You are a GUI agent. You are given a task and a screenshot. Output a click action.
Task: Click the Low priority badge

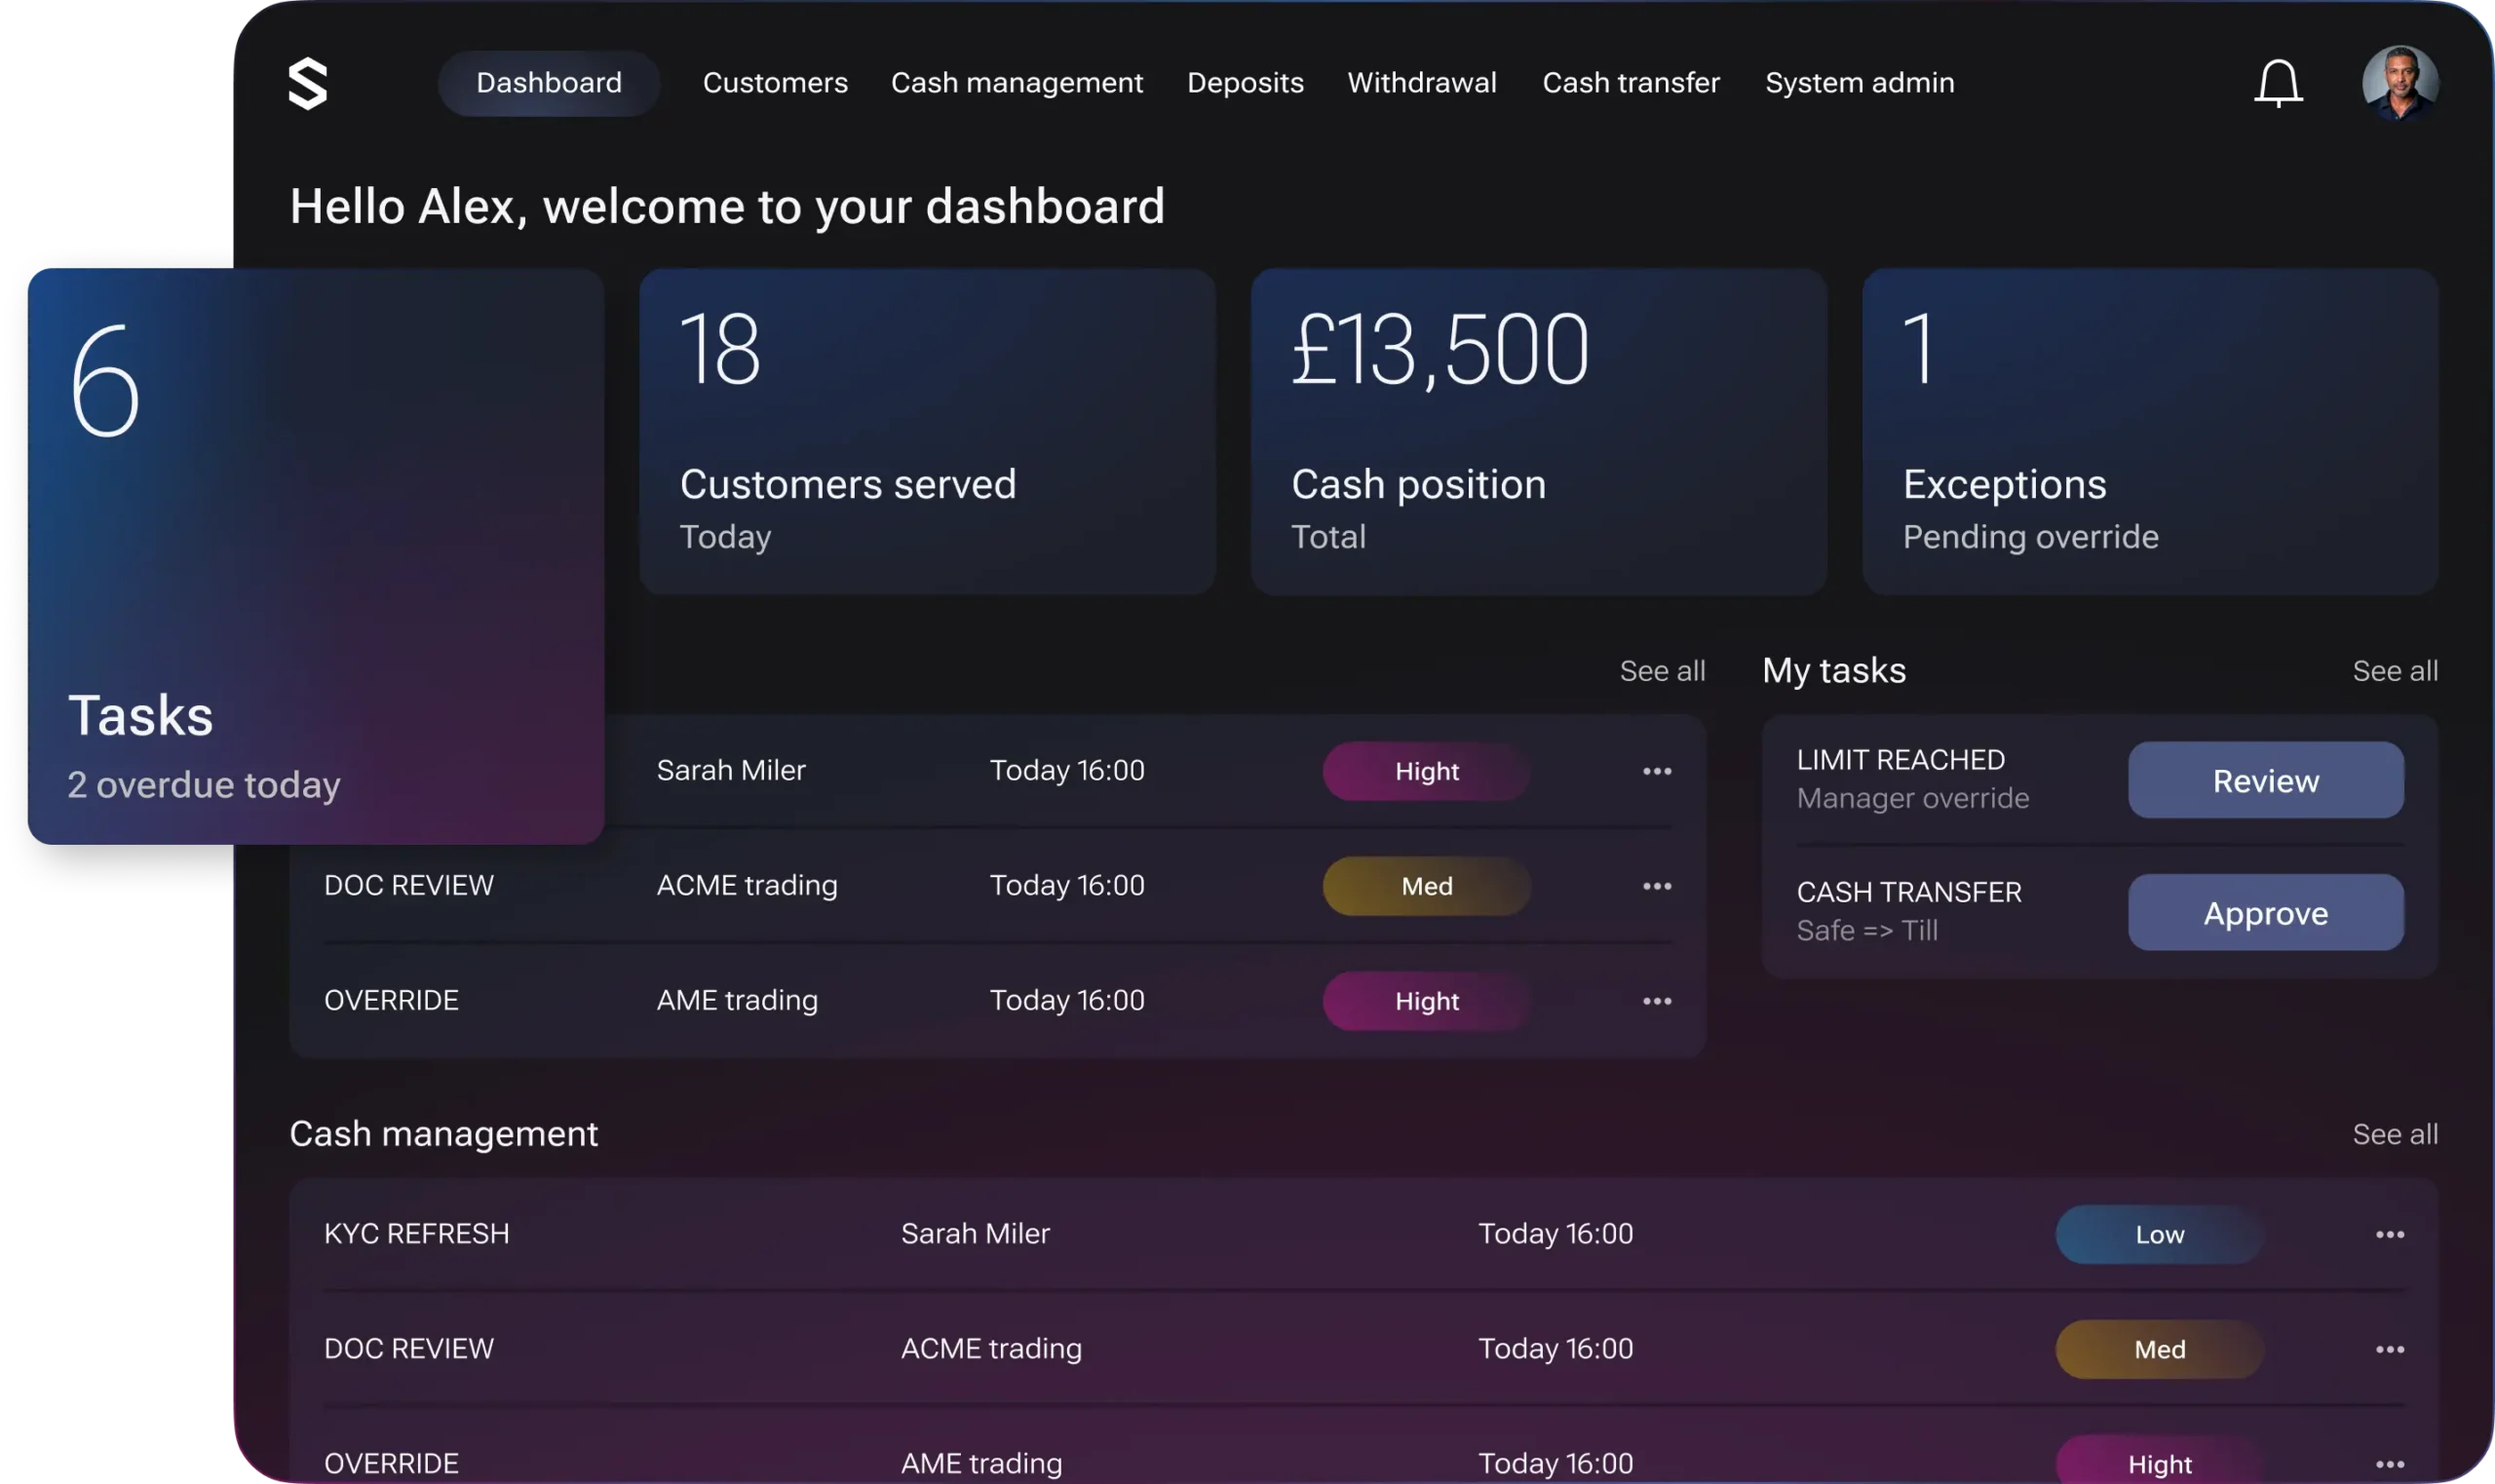point(2159,1234)
